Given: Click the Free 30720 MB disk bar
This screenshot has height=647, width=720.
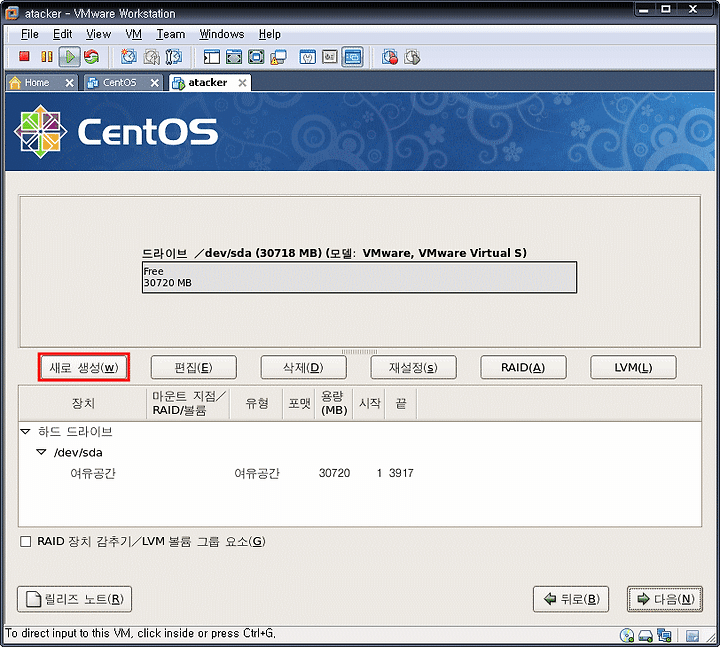Looking at the screenshot, I should (x=359, y=277).
